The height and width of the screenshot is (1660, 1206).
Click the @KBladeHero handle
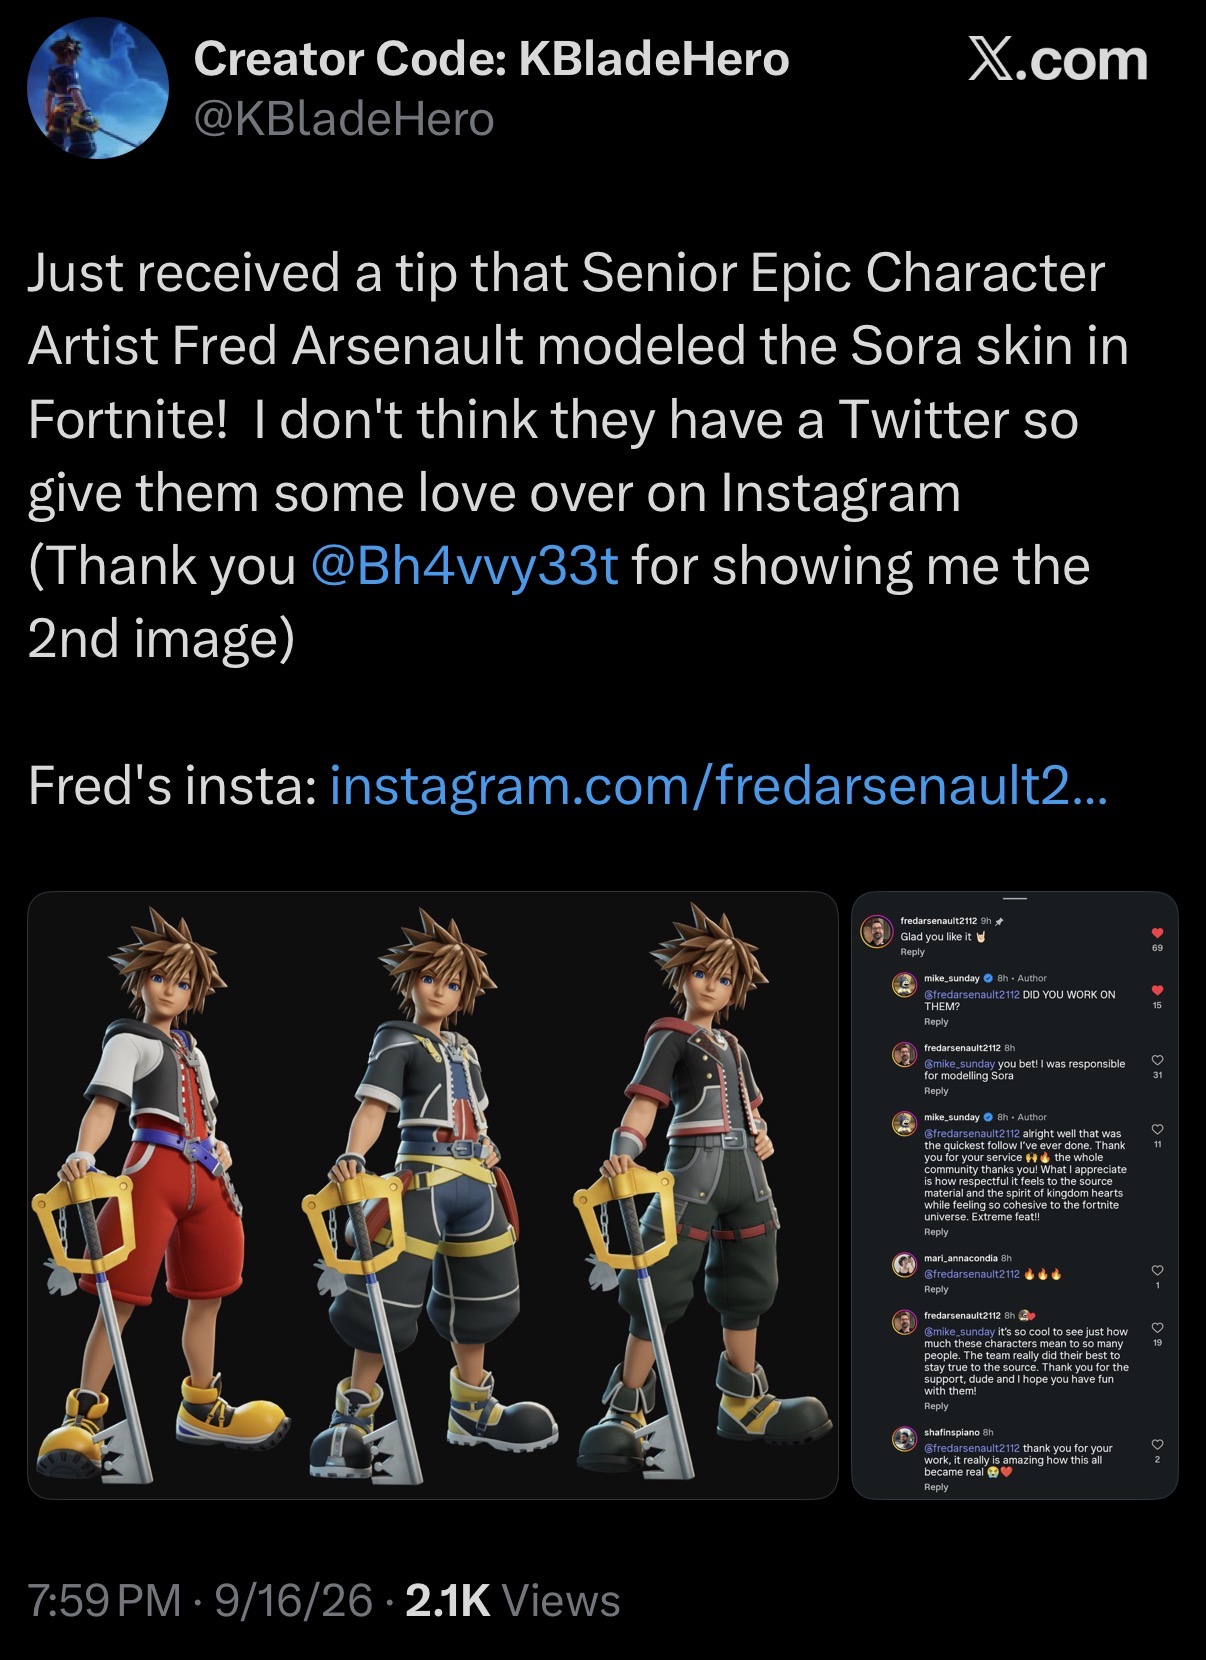pos(344,120)
